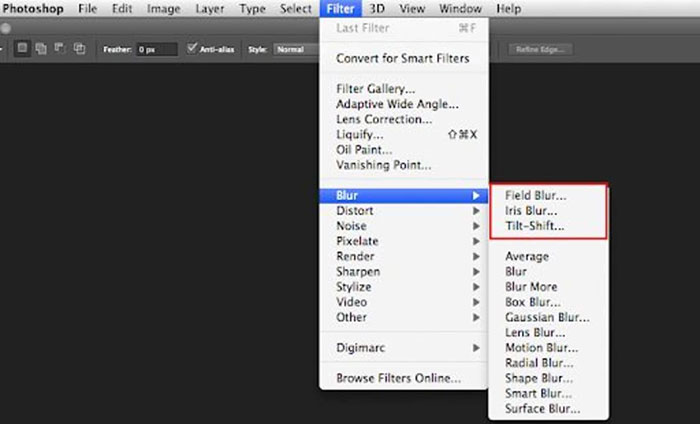Select Blur More option
700x424 pixels.
(549, 287)
